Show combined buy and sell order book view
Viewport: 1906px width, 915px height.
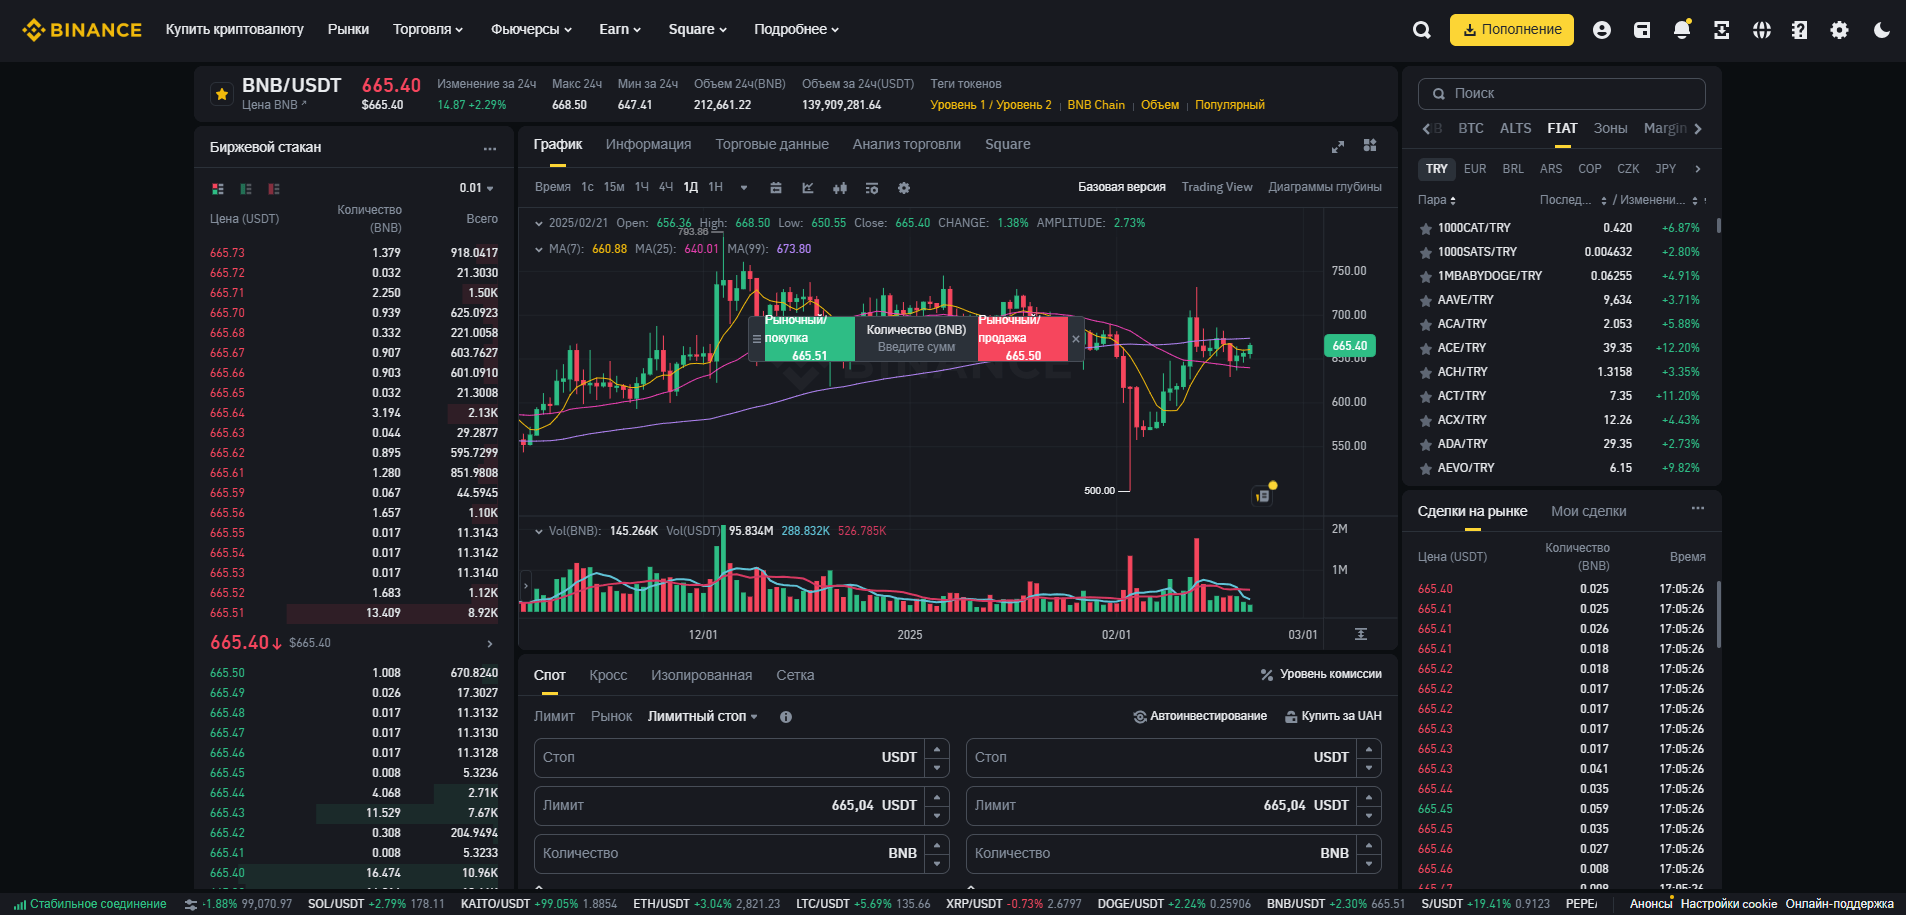218,188
